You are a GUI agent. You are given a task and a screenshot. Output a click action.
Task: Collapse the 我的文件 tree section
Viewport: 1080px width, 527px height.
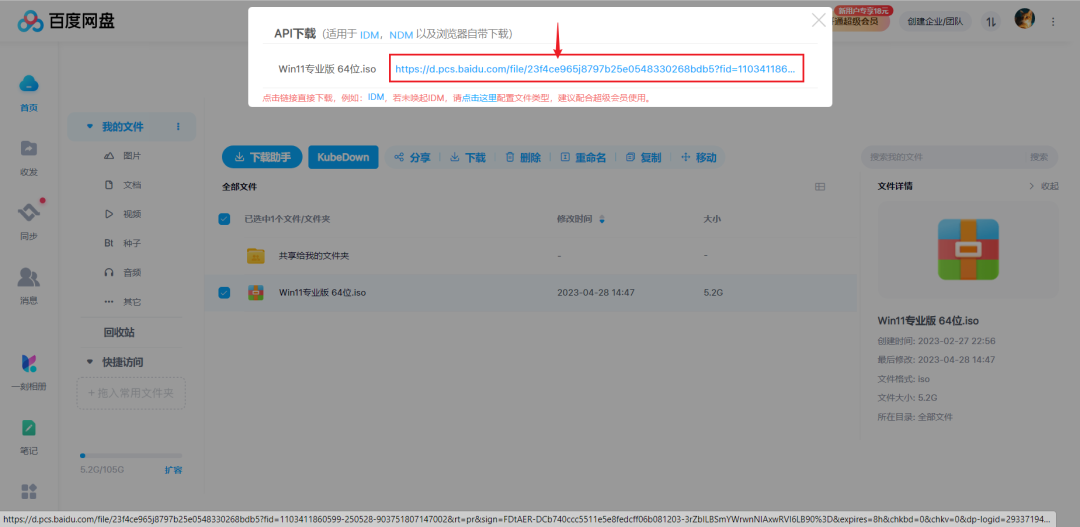90,127
